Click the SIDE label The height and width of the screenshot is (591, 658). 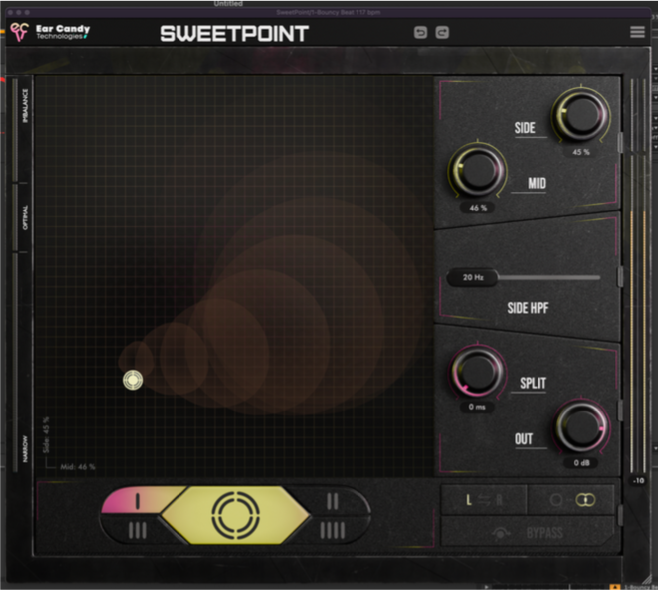pos(525,128)
